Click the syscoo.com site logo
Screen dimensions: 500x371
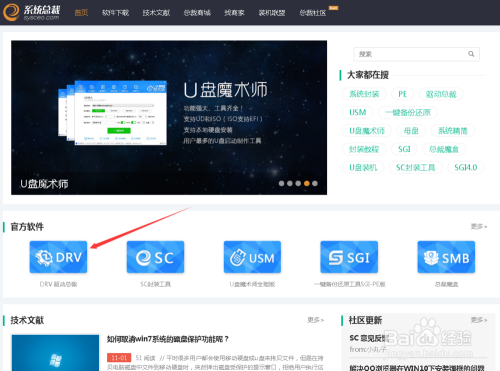32,12
